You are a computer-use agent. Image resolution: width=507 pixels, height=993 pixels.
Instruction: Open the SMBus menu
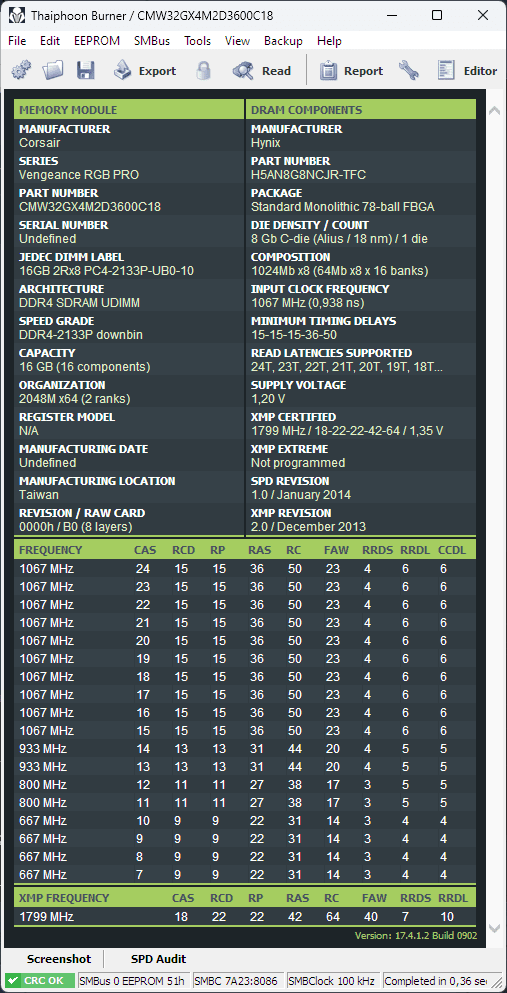click(x=152, y=41)
